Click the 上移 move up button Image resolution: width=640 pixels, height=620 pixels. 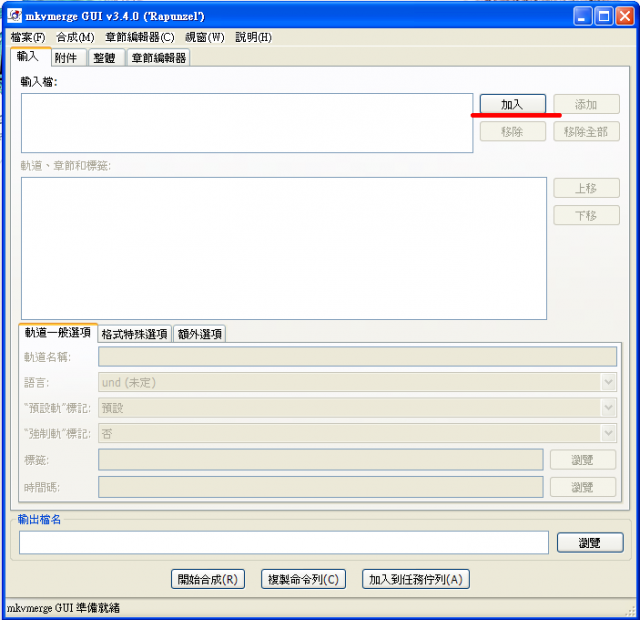coord(586,188)
